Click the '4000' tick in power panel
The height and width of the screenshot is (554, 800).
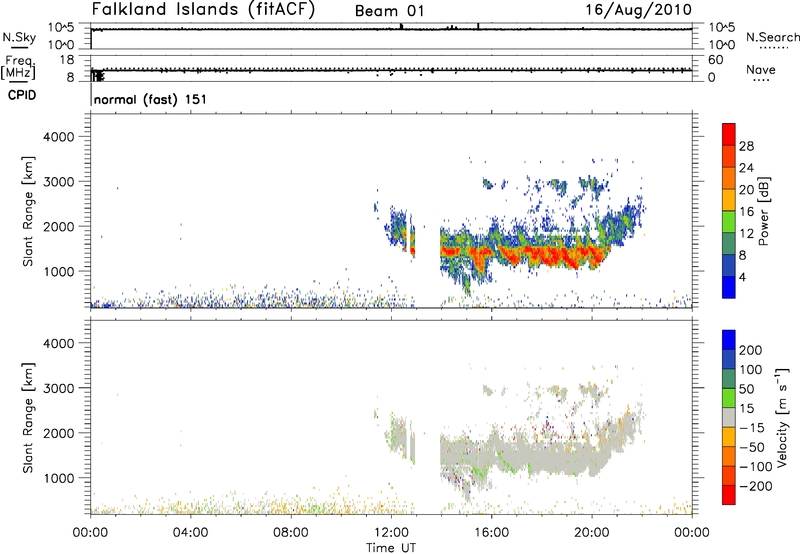(58, 137)
